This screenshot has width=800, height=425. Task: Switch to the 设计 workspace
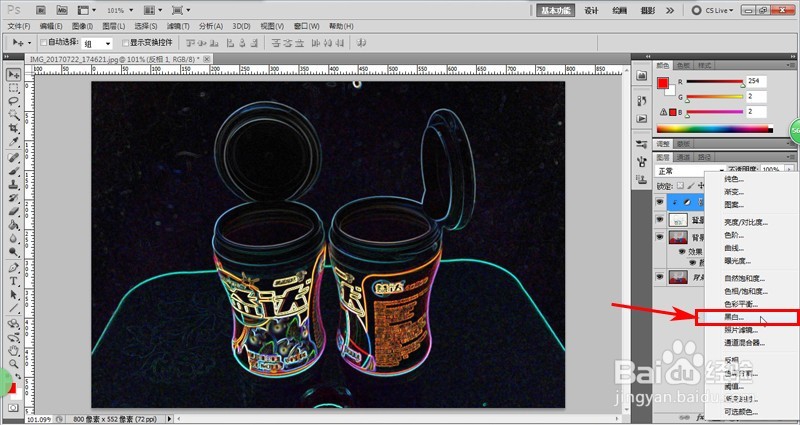tap(591, 10)
